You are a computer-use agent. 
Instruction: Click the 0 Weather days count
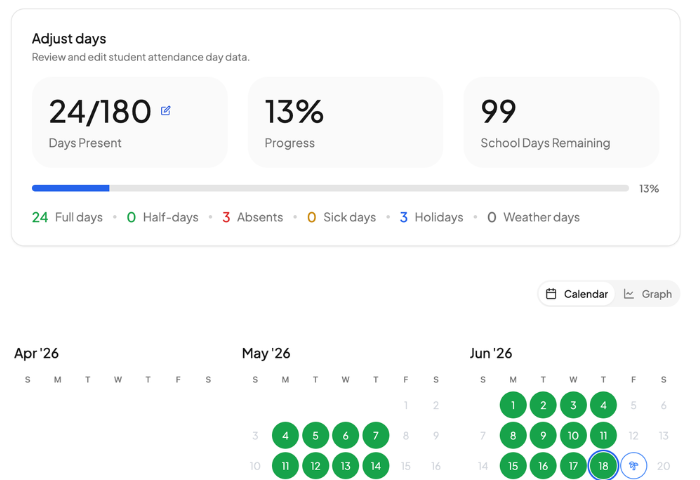click(x=533, y=217)
